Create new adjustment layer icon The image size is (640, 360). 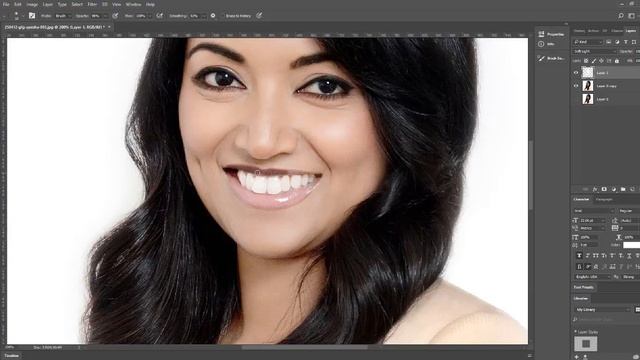[x=613, y=189]
